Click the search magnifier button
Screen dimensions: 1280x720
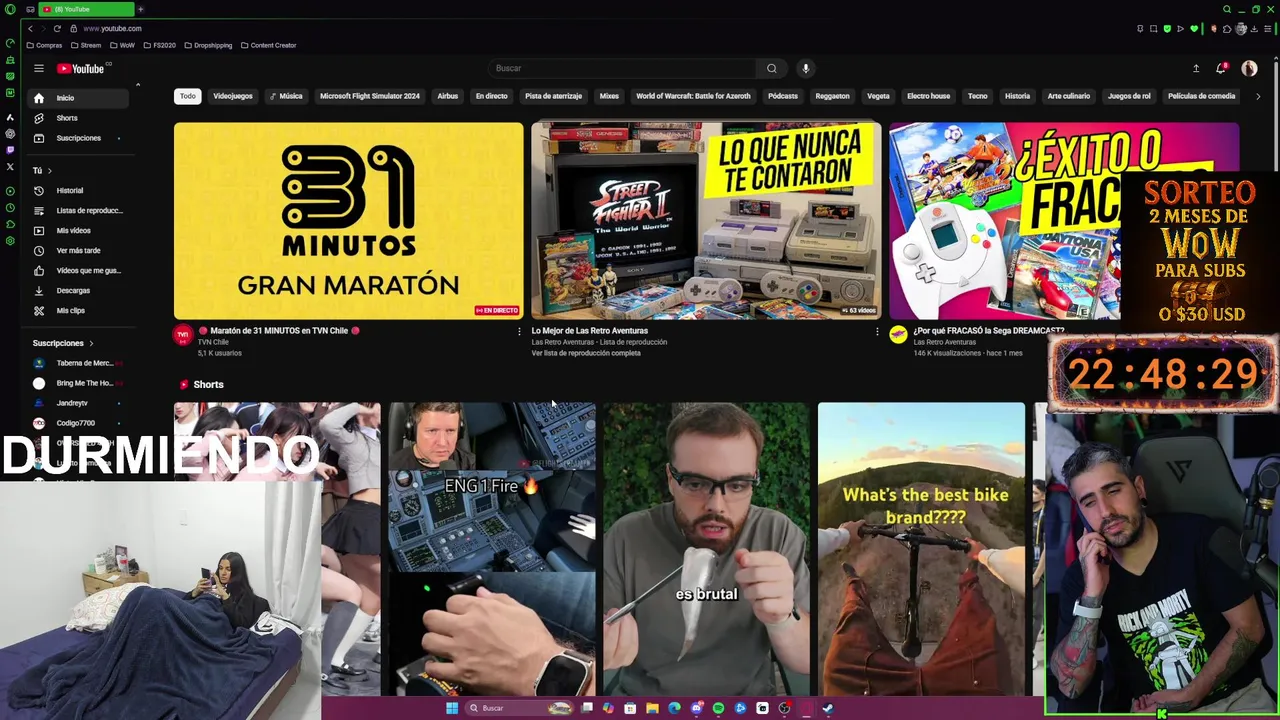coord(771,68)
